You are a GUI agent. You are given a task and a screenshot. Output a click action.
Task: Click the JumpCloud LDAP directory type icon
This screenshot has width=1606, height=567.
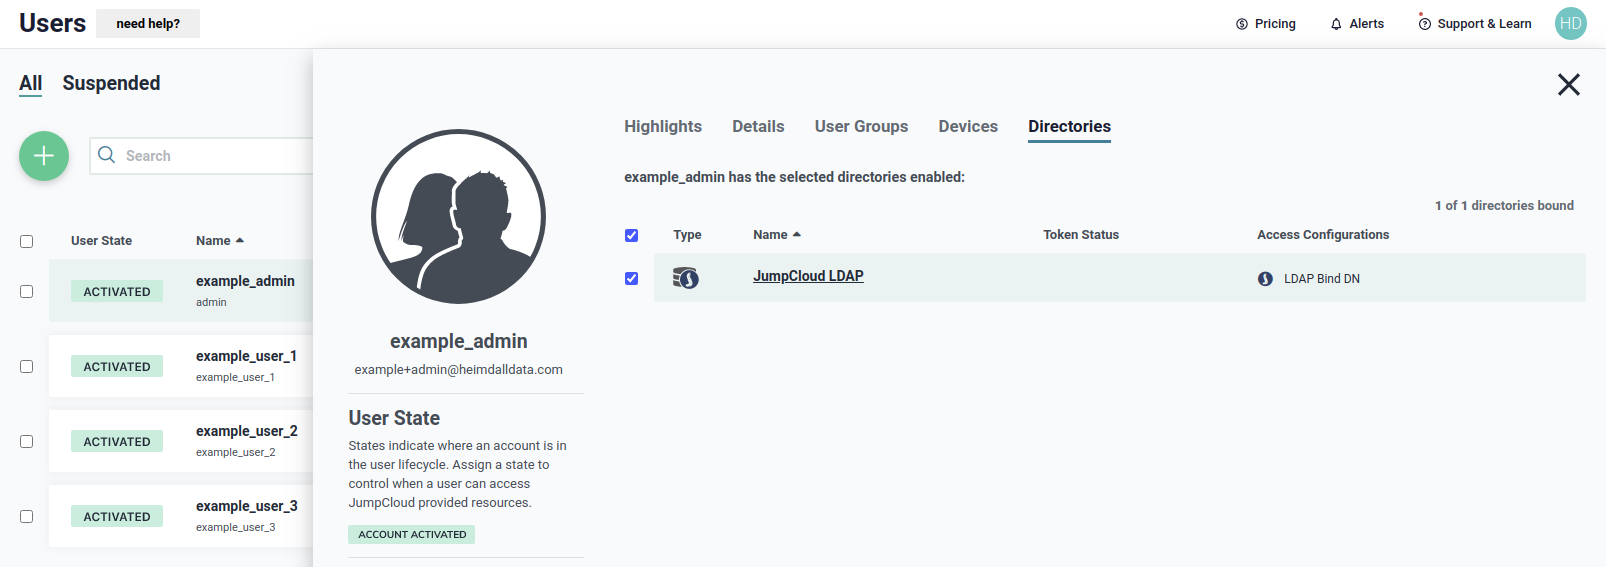[686, 278]
